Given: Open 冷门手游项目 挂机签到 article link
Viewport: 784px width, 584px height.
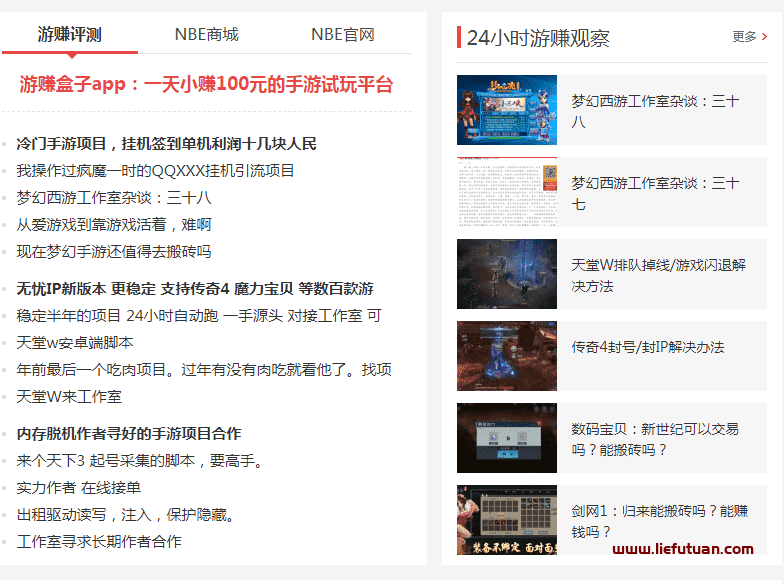Looking at the screenshot, I should pyautogui.click(x=166, y=144).
